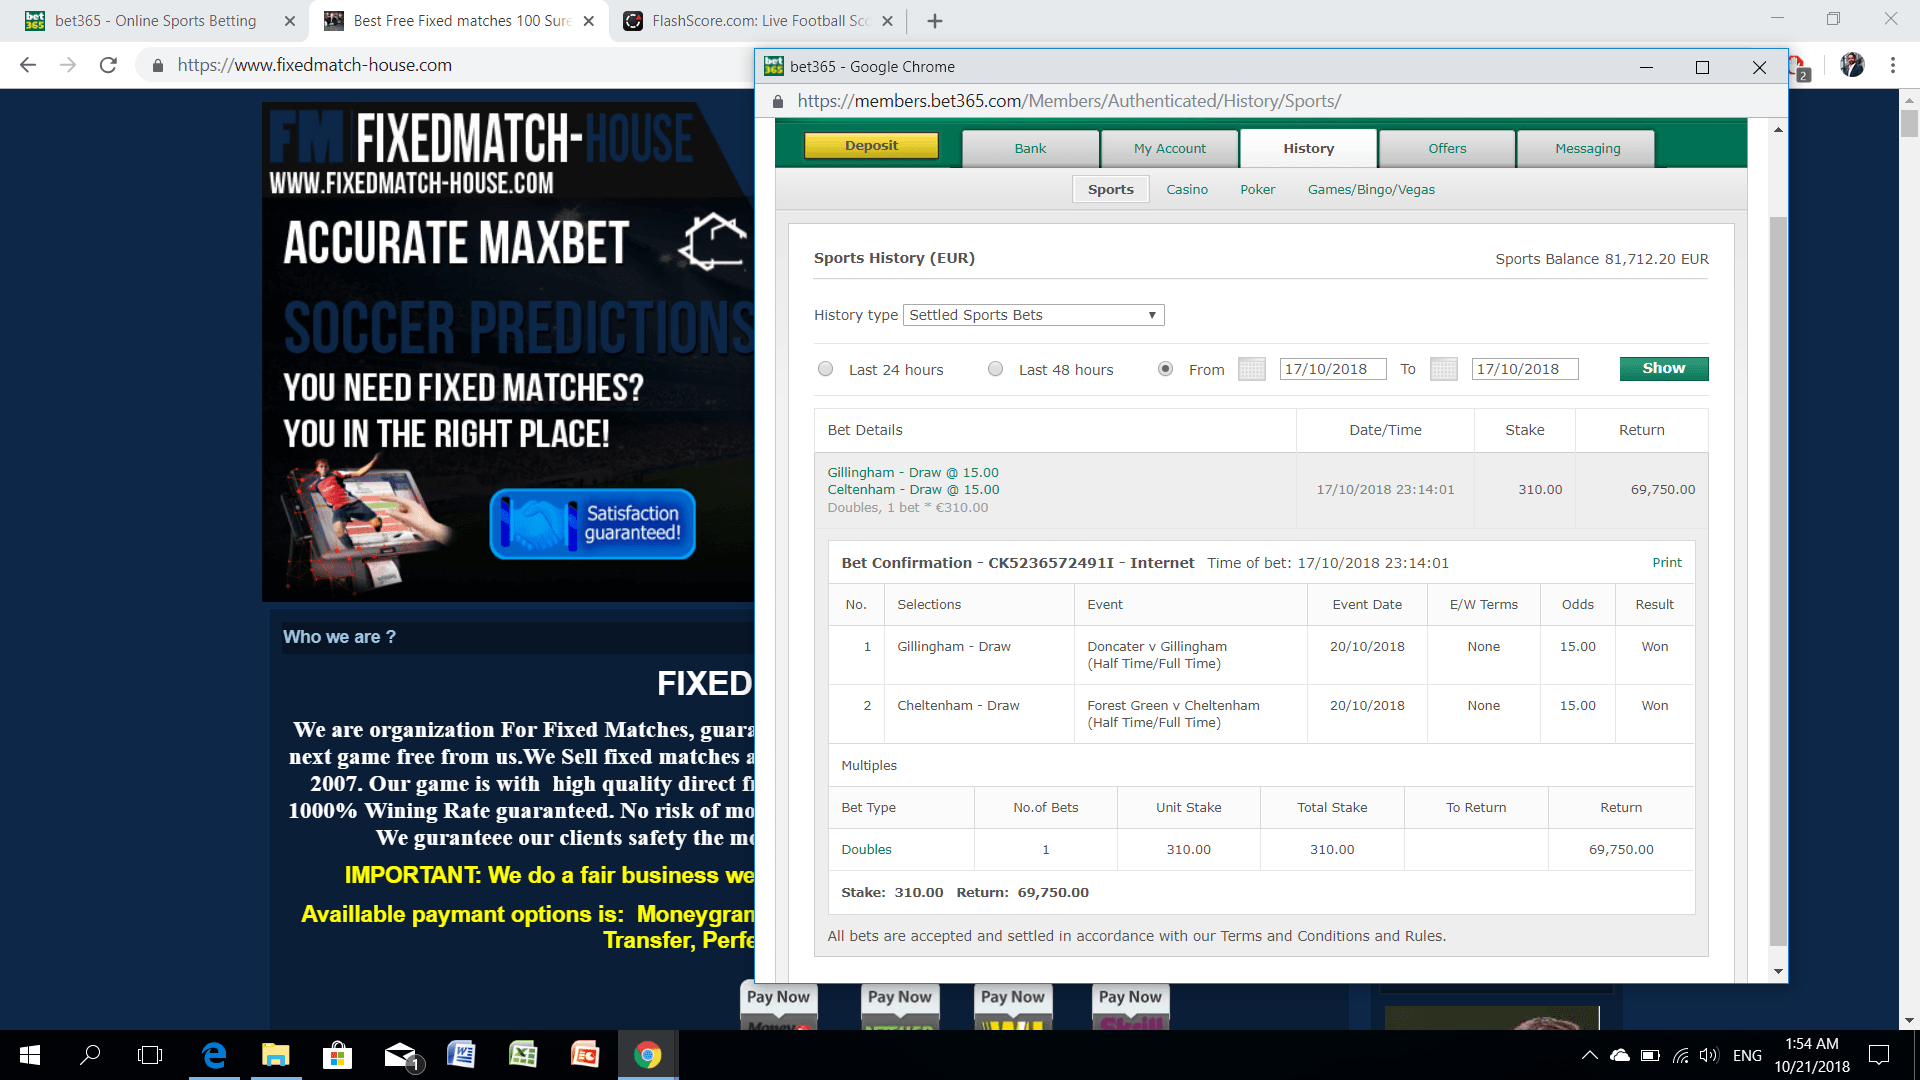Open red screen recorder taskbar icon

point(585,1055)
